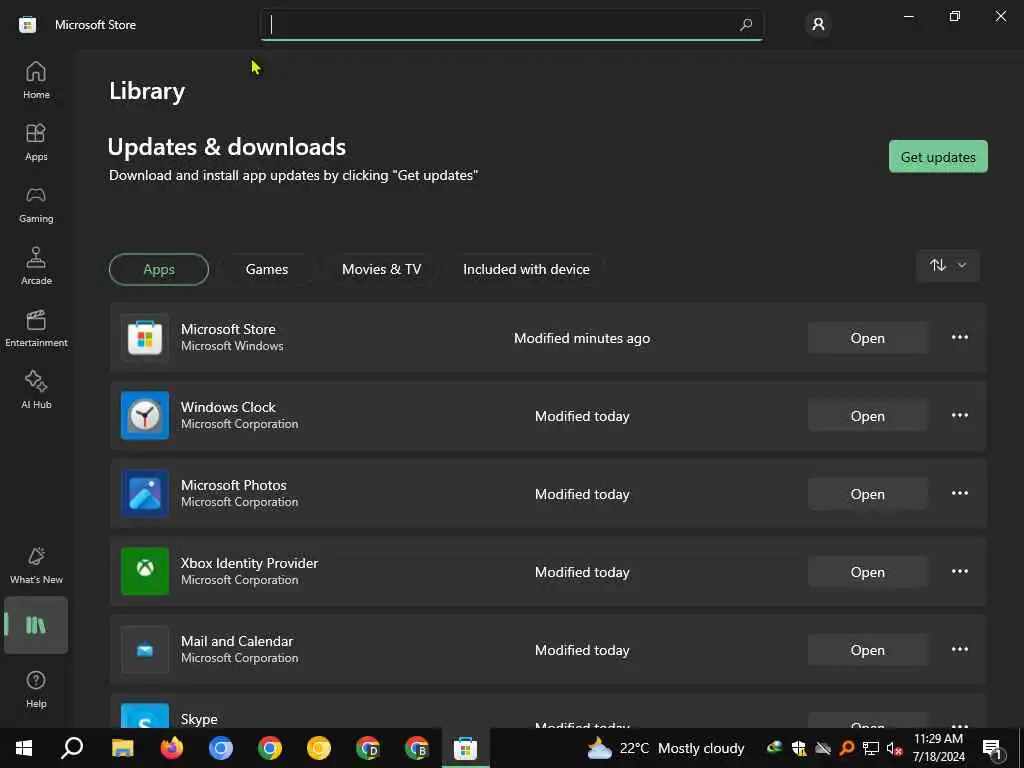Screen dimensions: 1024x768
Task: Open File Explorer from taskbar
Action: tap(122, 748)
